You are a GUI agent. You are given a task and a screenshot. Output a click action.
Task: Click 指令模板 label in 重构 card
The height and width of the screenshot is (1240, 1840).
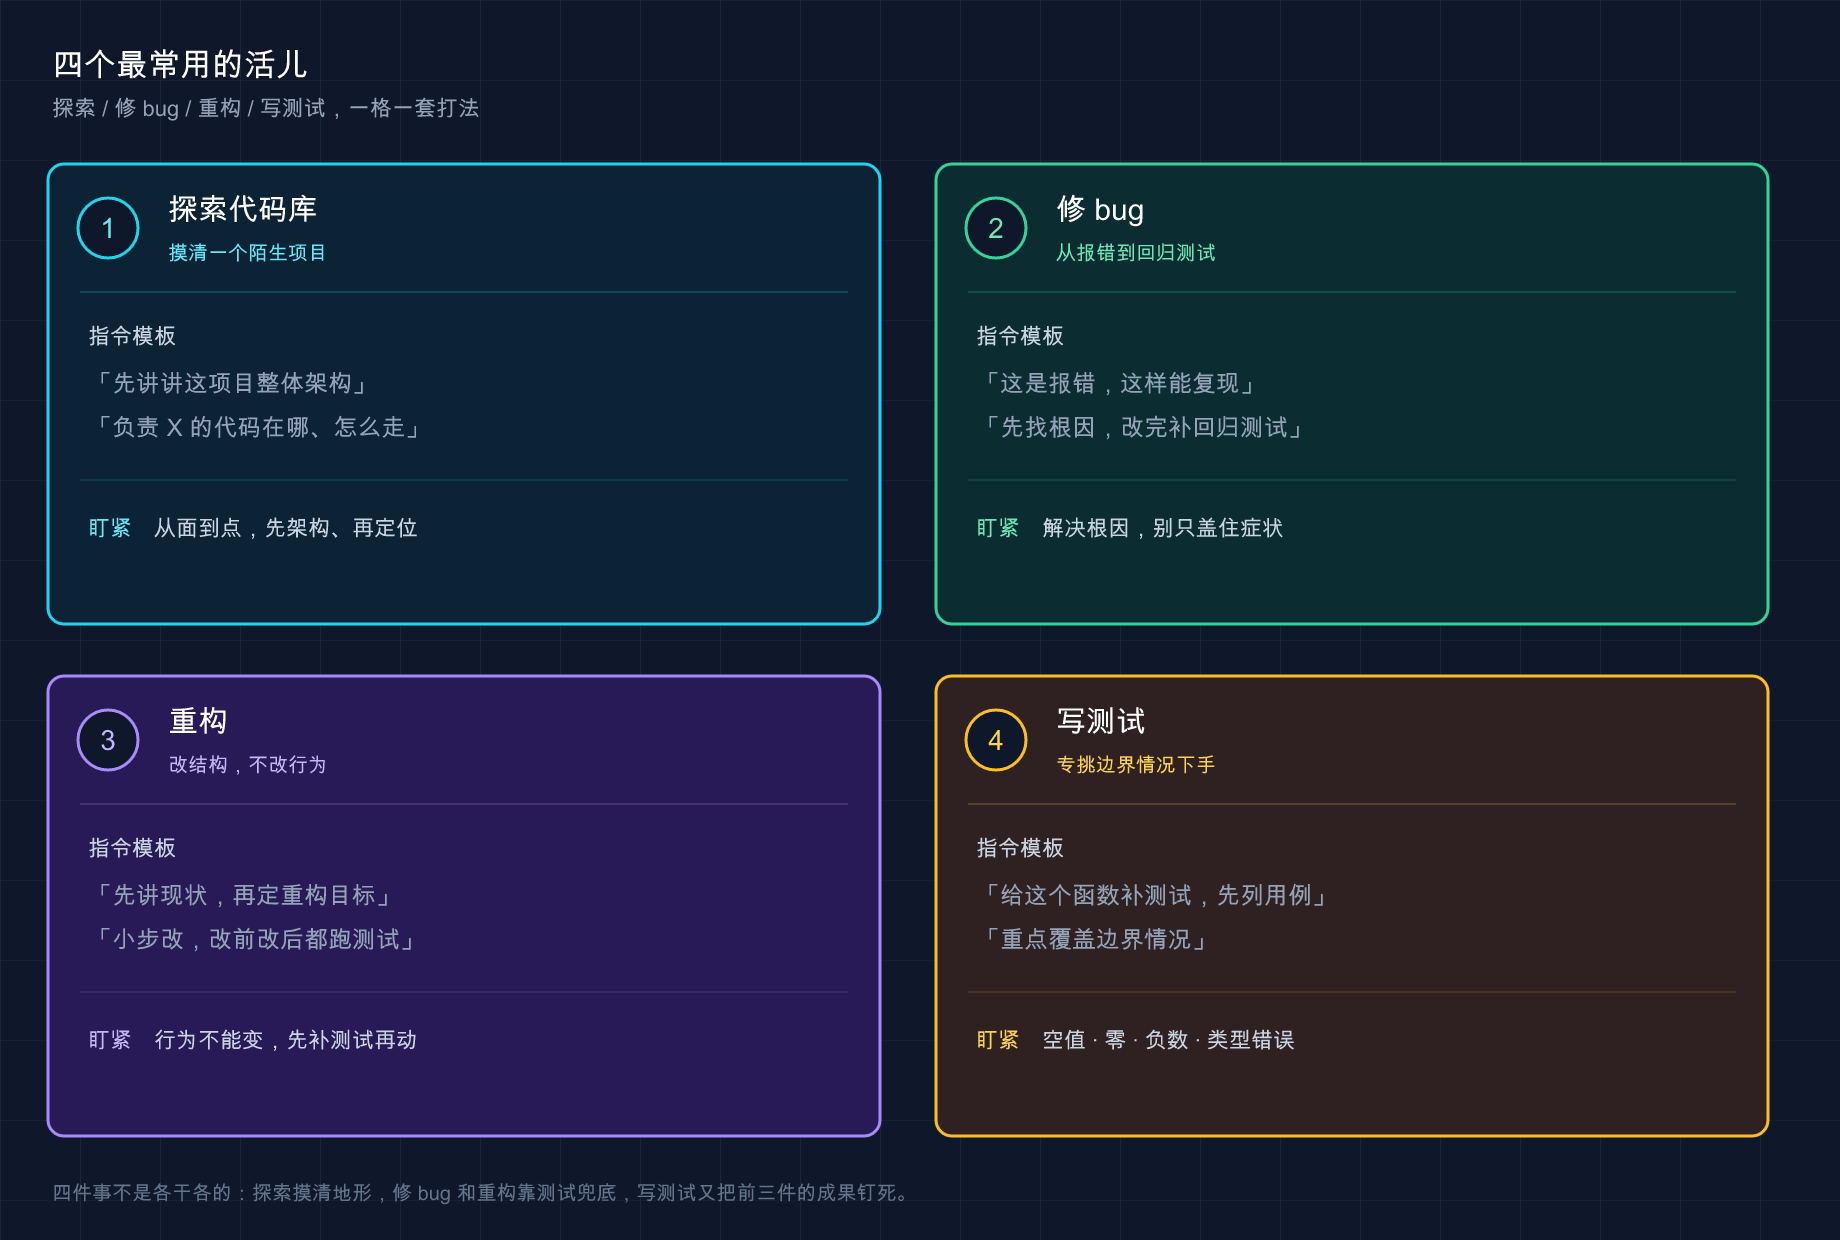click(x=132, y=848)
